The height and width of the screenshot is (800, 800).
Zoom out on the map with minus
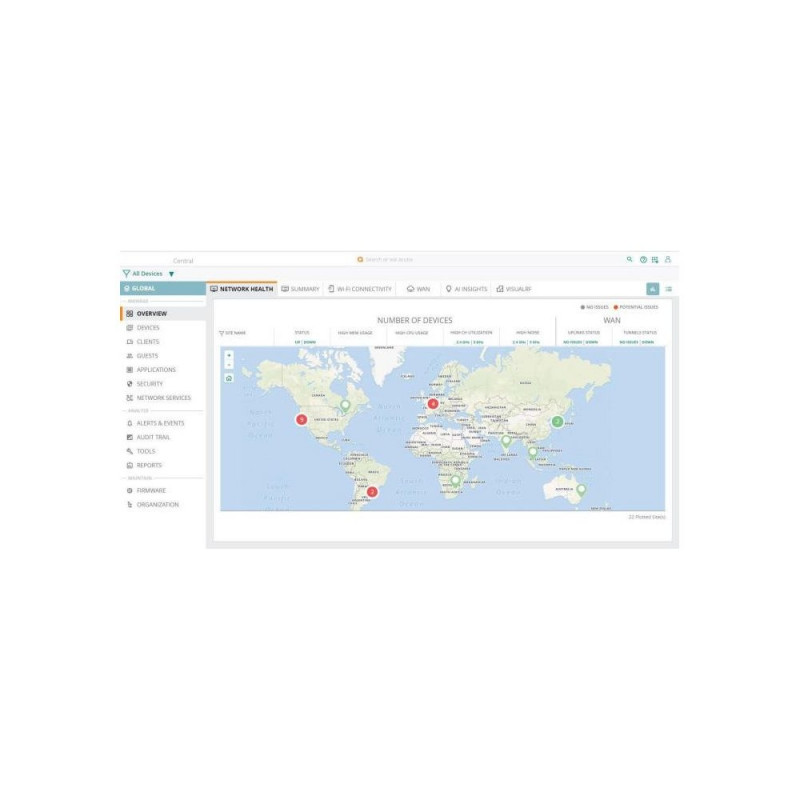point(229,364)
